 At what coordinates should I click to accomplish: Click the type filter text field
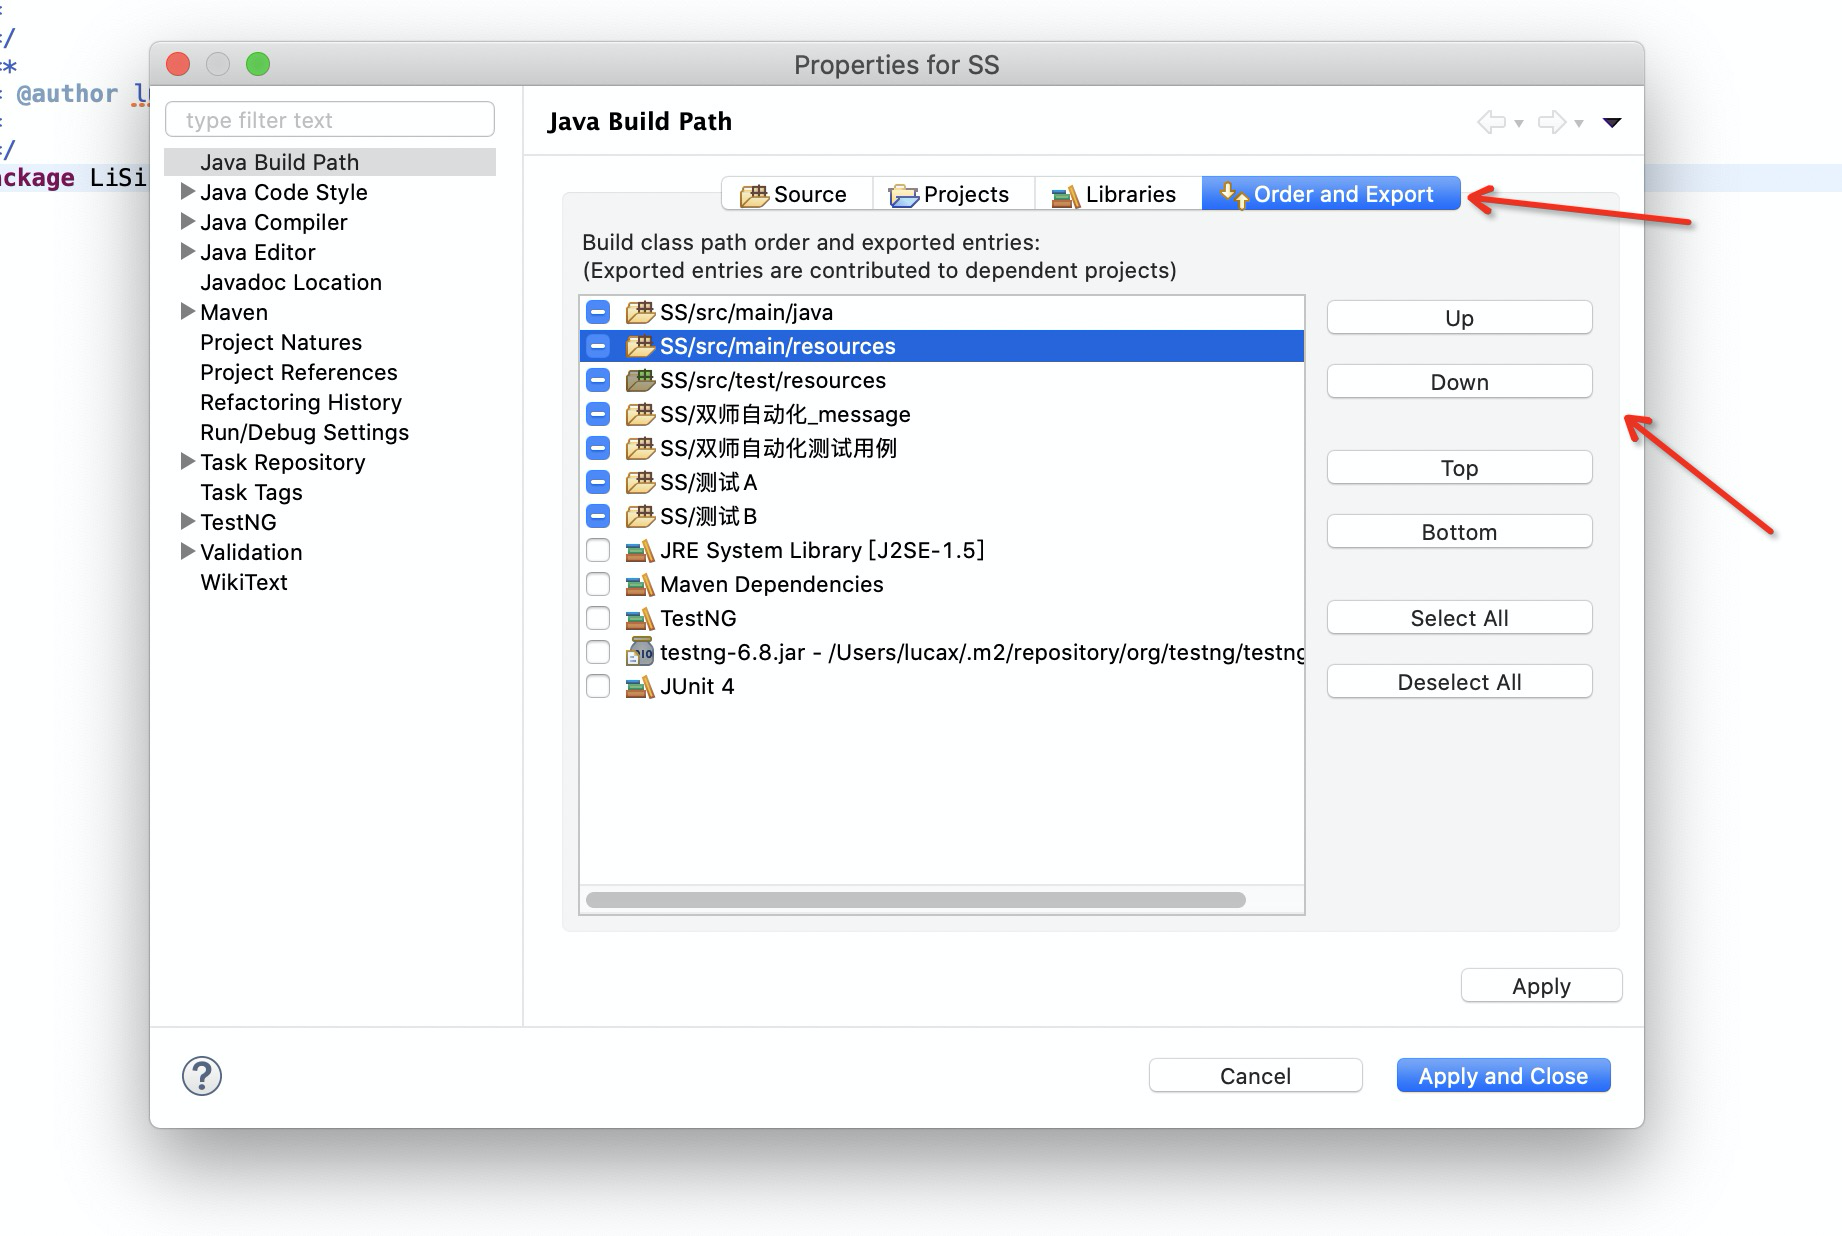(x=330, y=120)
